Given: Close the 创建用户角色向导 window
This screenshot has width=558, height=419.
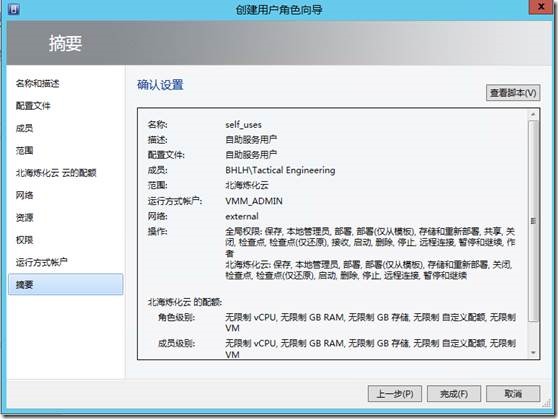Looking at the screenshot, I should click(541, 7).
